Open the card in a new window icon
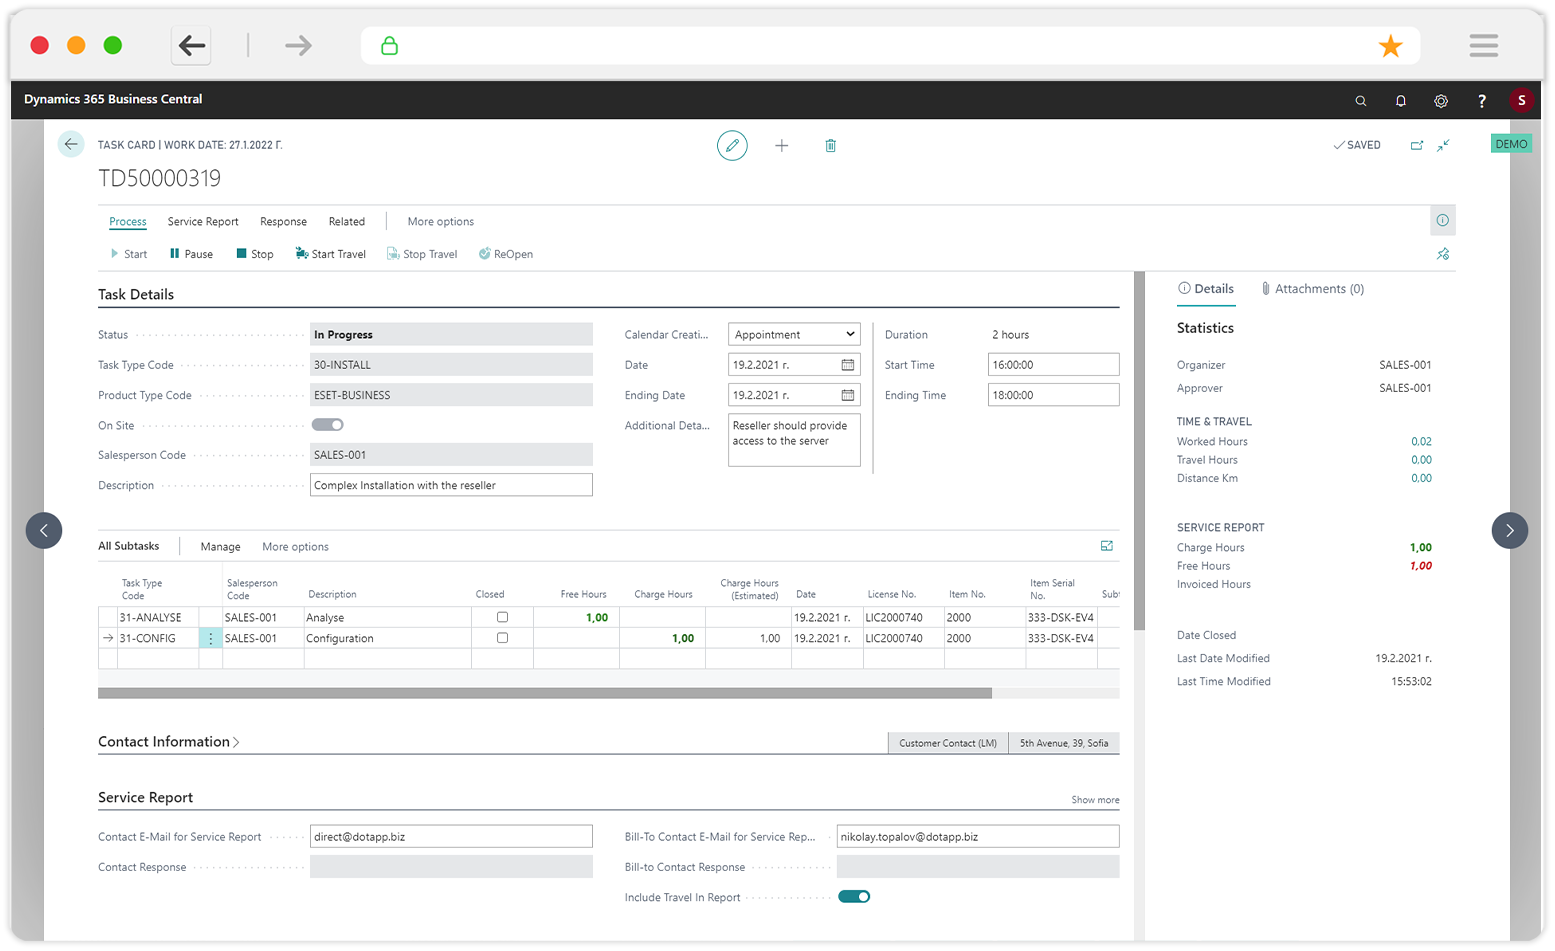The image size is (1555, 951). tap(1417, 145)
